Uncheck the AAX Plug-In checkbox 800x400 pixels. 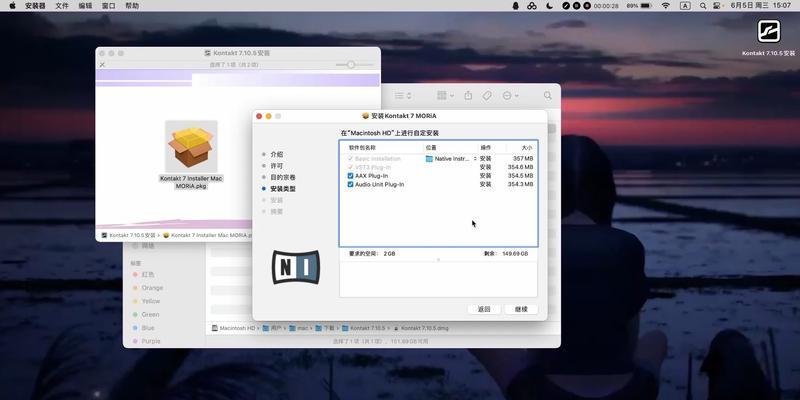350,176
